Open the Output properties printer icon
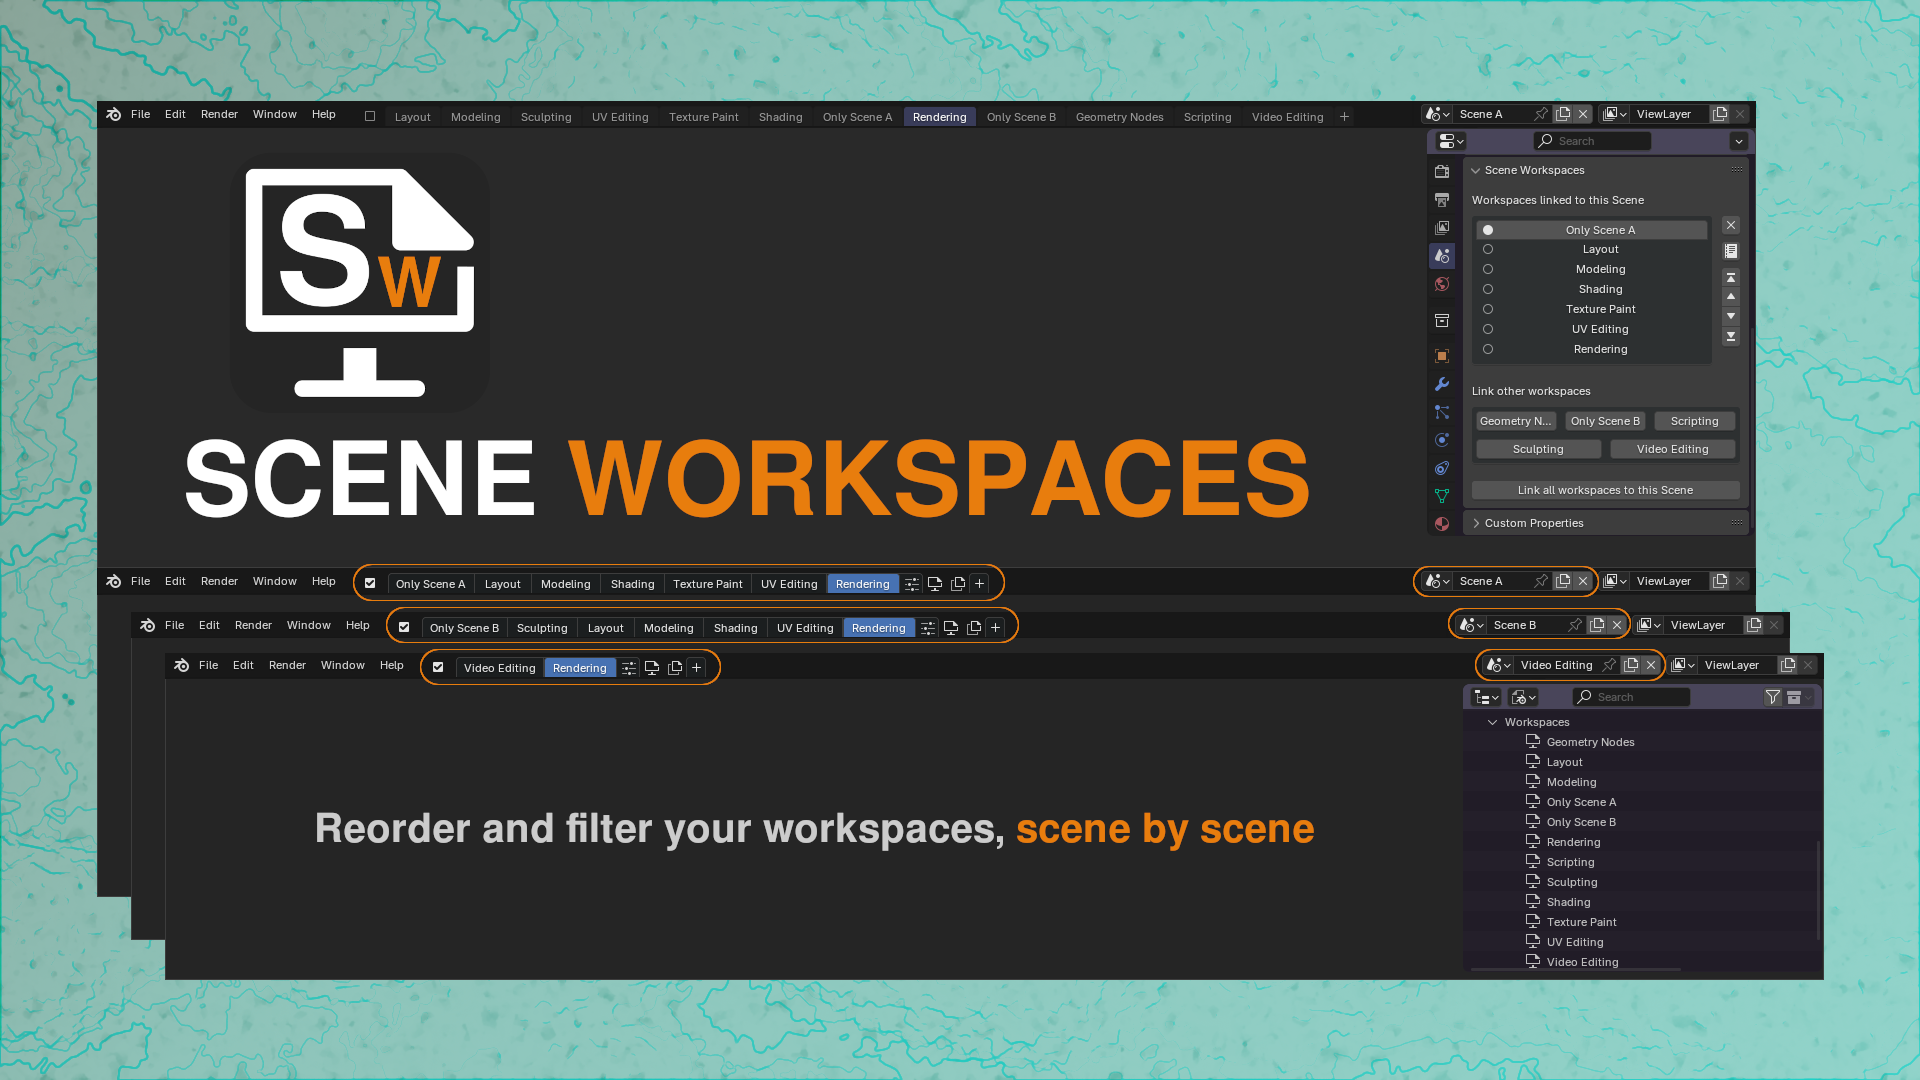This screenshot has height=1080, width=1920. [x=1442, y=200]
